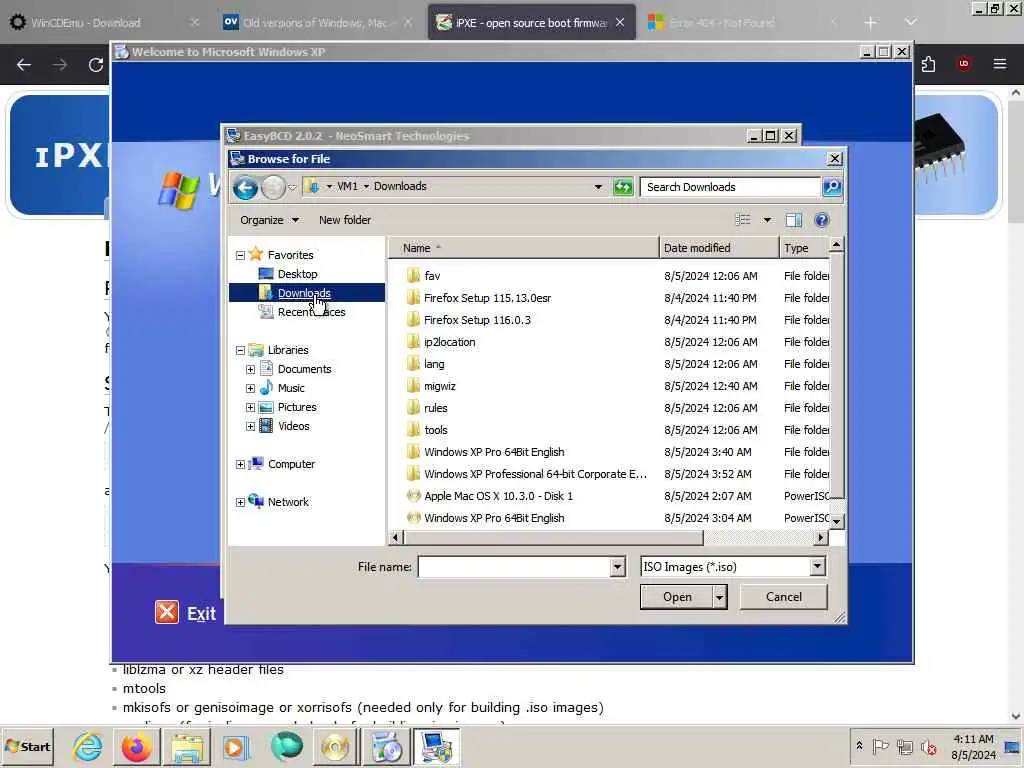Open the Open button's split dropdown arrow
Viewport: 1024px width, 768px height.
[720, 597]
